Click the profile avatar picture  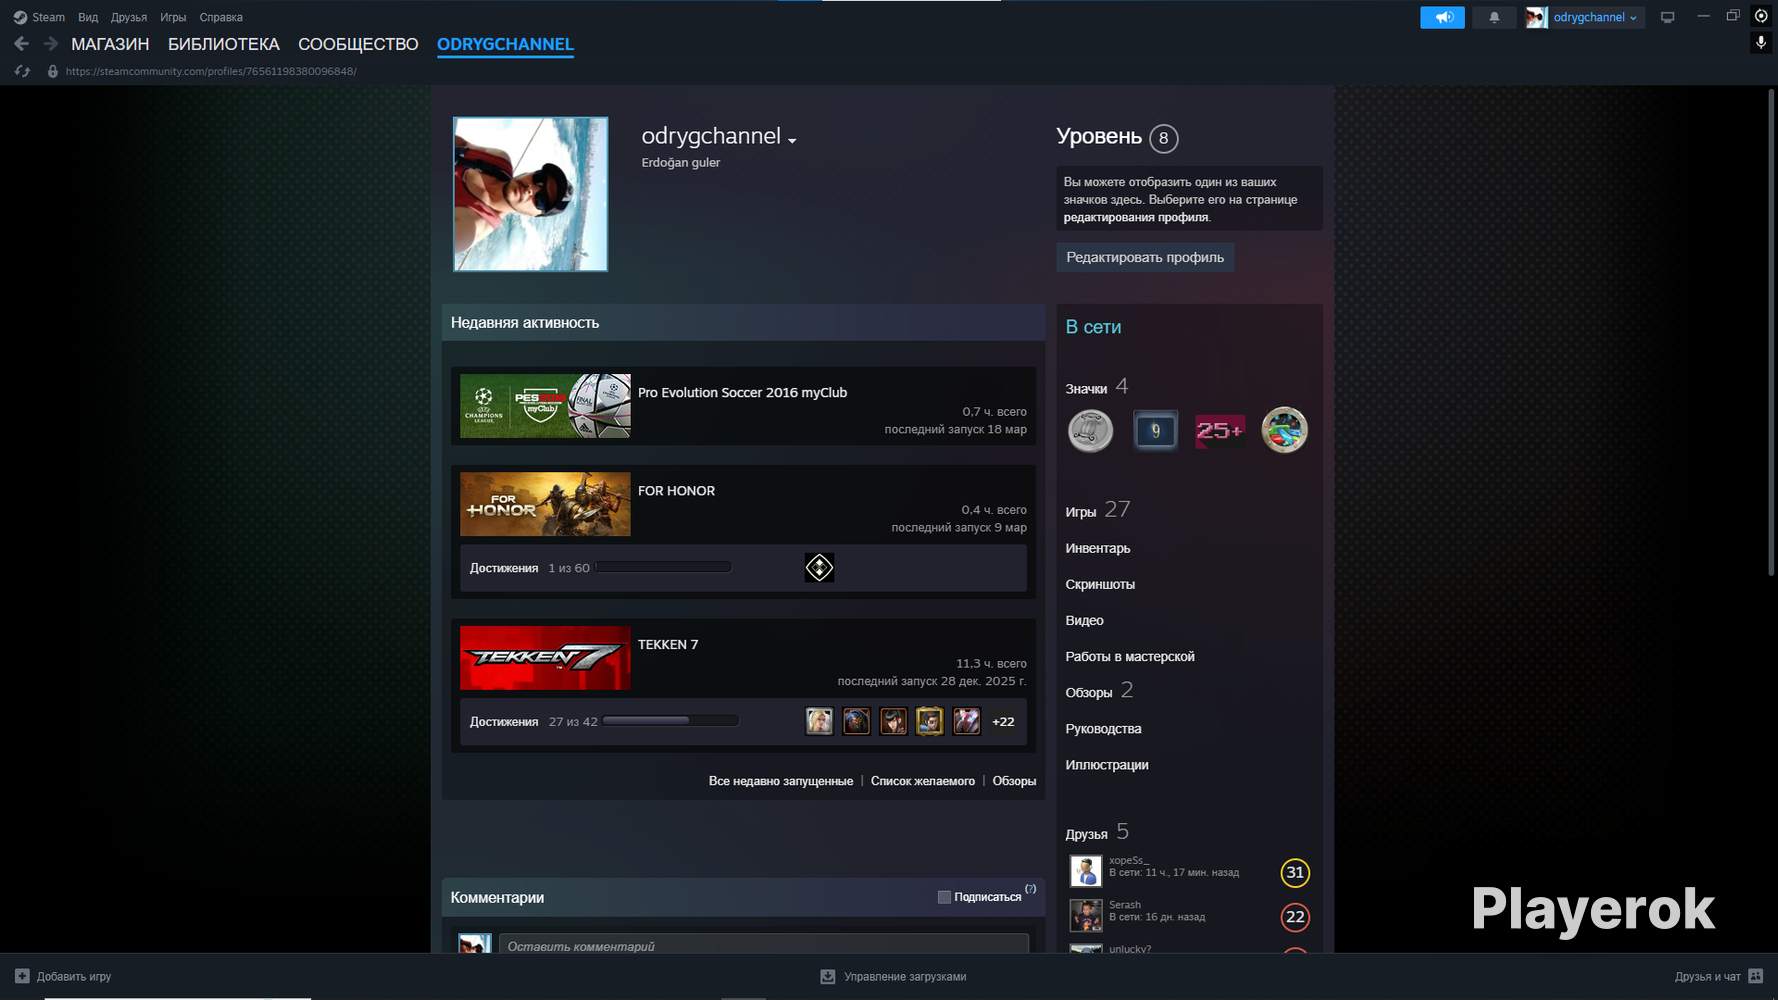pyautogui.click(x=530, y=194)
